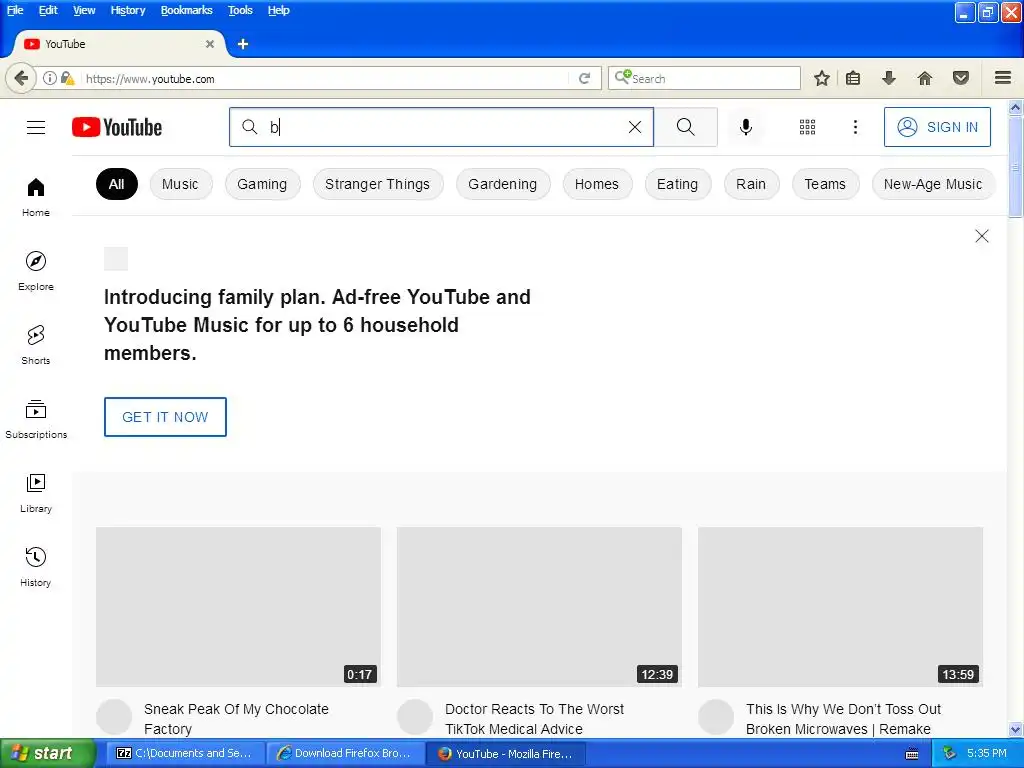The height and width of the screenshot is (768, 1024).
Task: Open the Firefox Help menu
Action: coord(278,10)
